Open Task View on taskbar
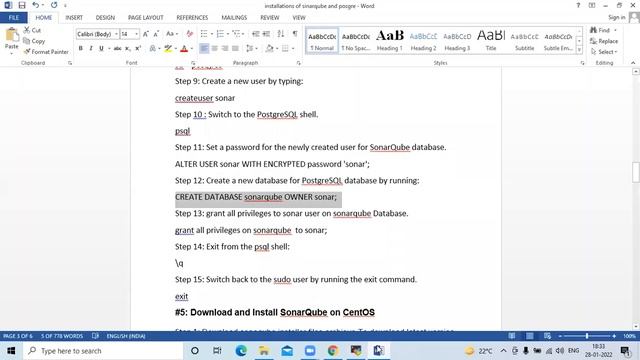The width and height of the screenshot is (640, 360). 217,351
